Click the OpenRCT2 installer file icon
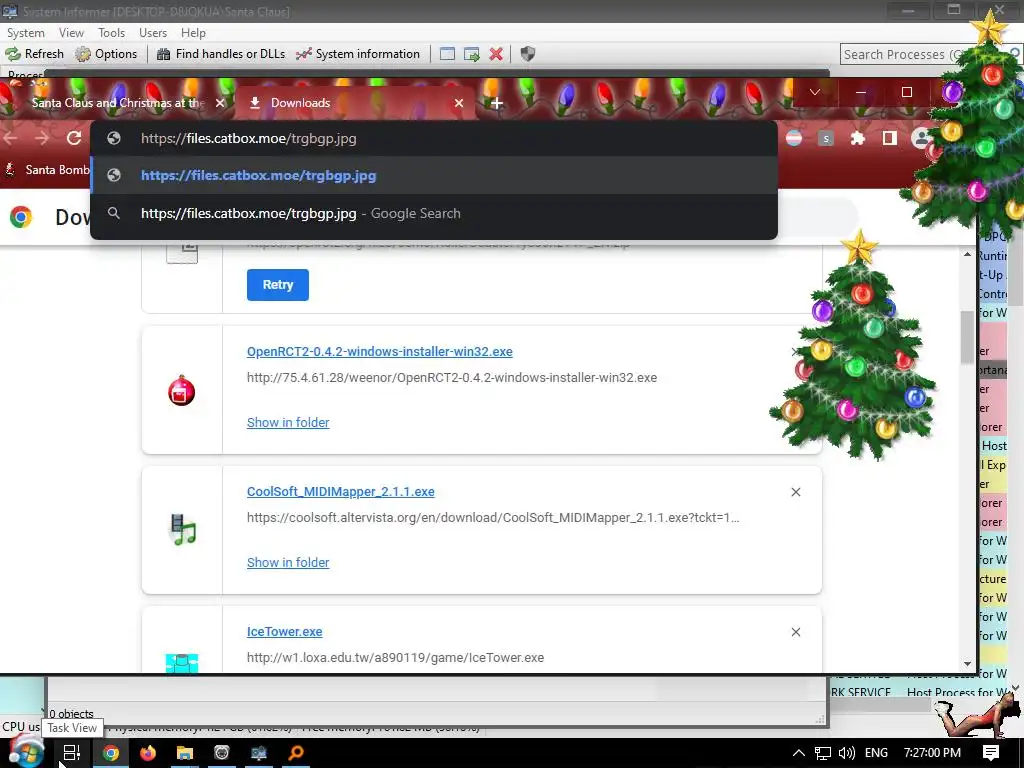Viewport: 1024px width, 768px height. pos(182,391)
